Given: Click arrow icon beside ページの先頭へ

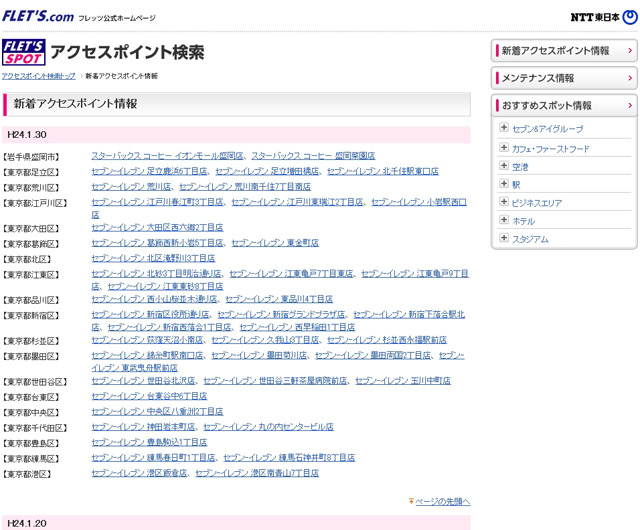Looking at the screenshot, I should click(411, 501).
